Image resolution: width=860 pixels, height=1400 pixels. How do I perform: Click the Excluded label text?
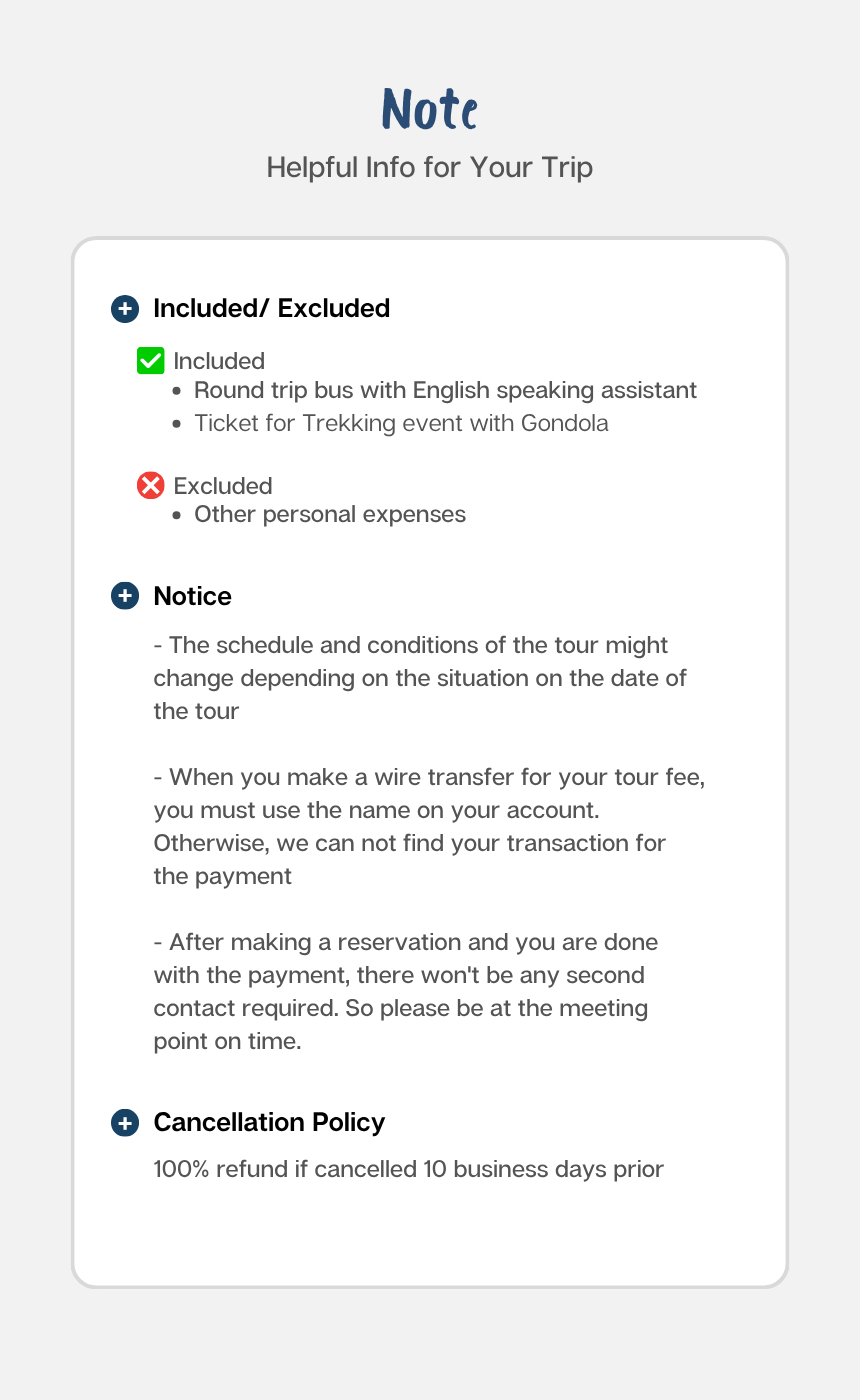pyautogui.click(x=223, y=486)
